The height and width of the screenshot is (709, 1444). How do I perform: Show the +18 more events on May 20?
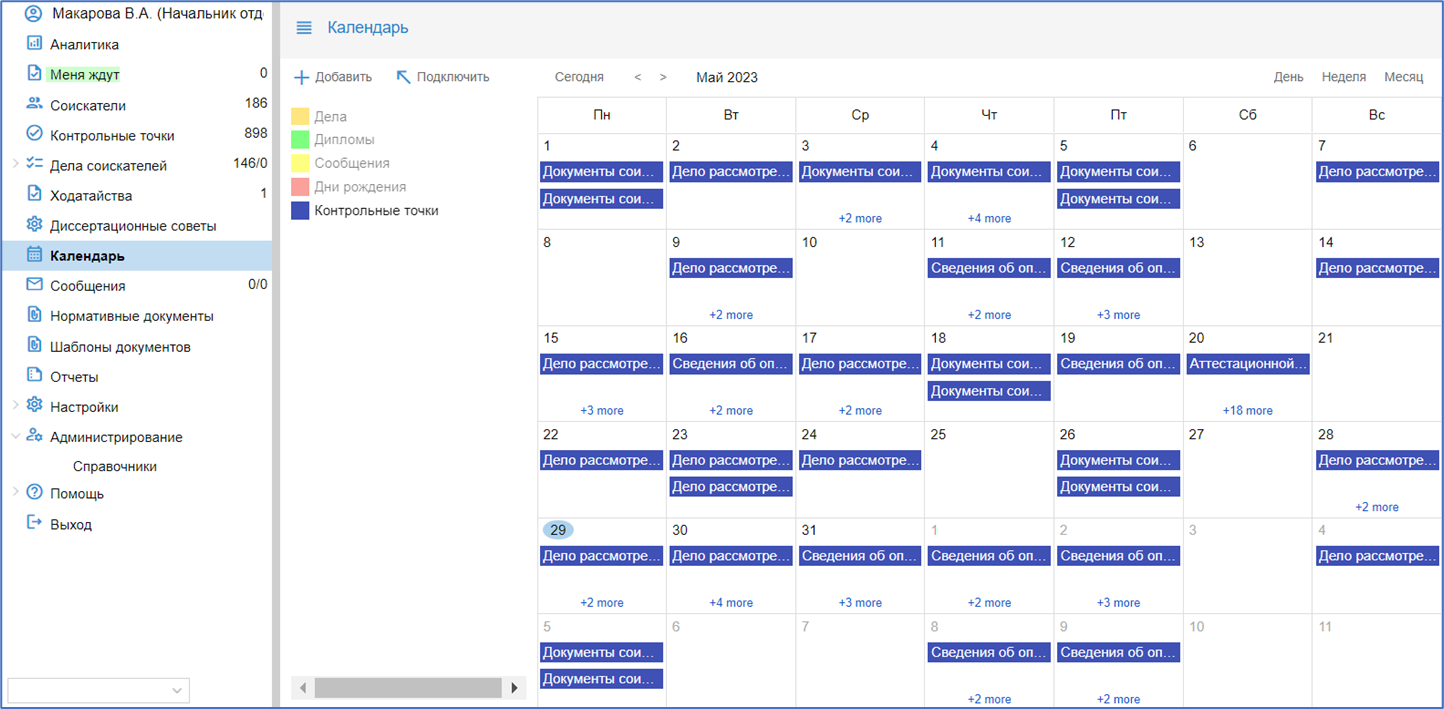point(1247,411)
